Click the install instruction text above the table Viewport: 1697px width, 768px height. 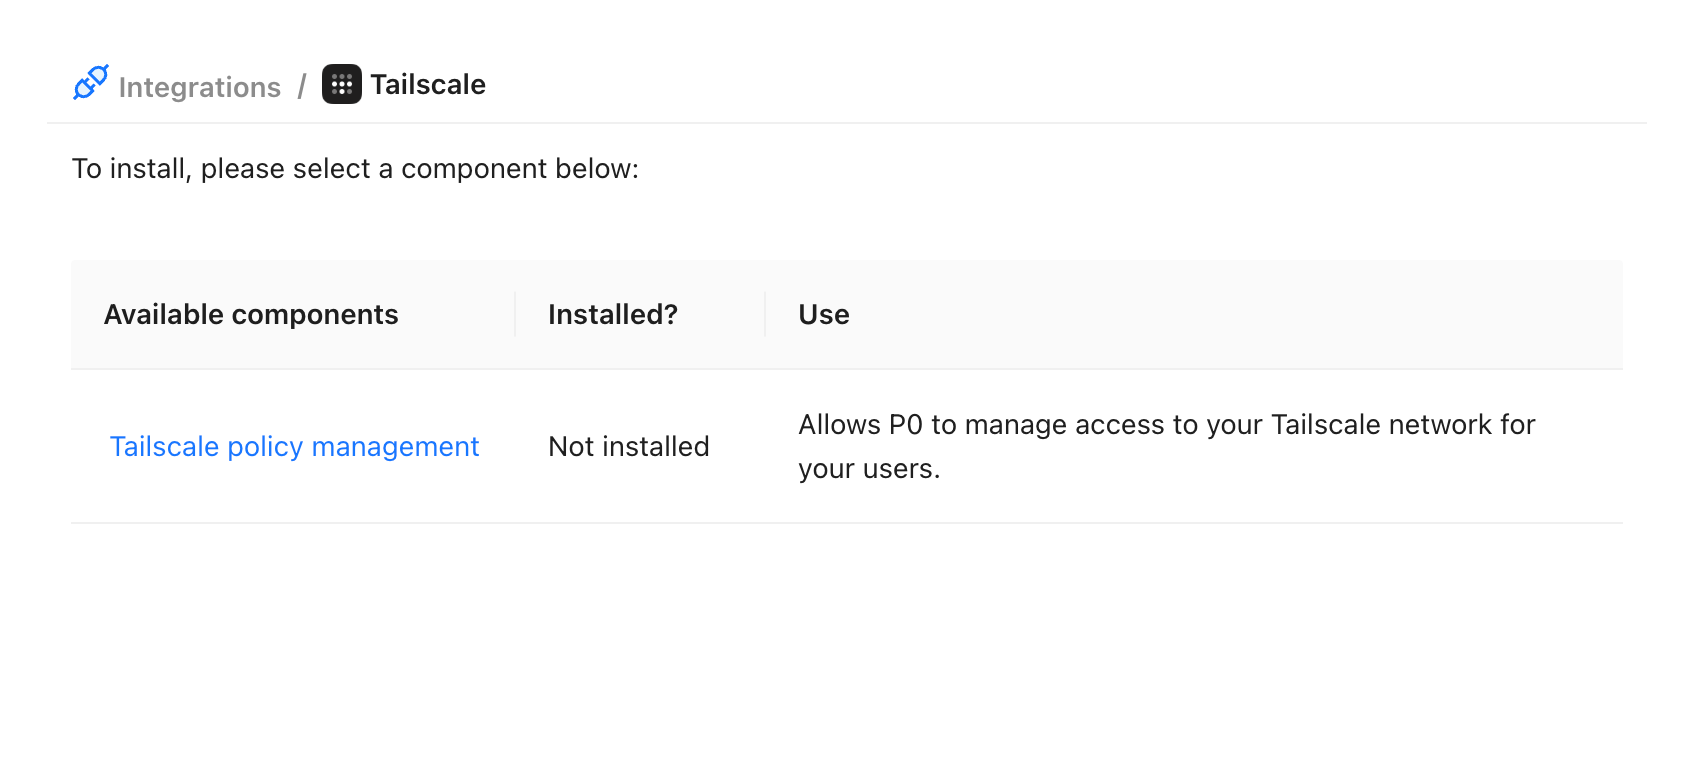click(x=355, y=168)
